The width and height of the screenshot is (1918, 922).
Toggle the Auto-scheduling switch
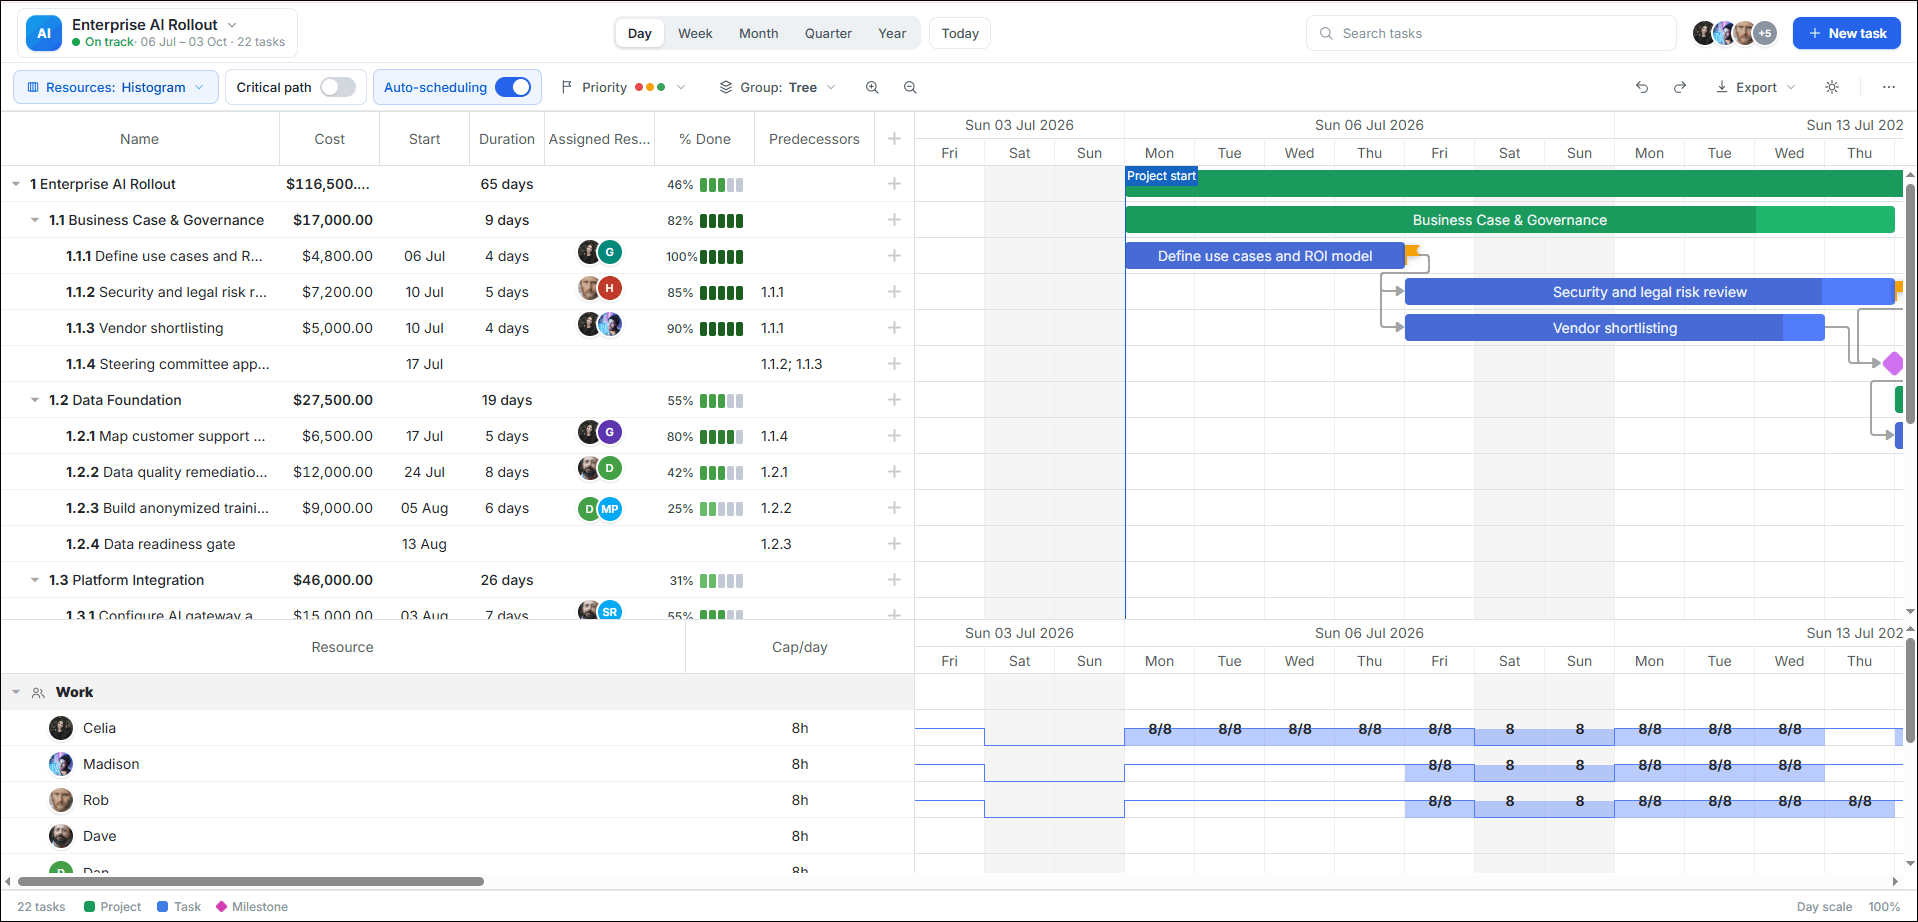click(x=513, y=87)
